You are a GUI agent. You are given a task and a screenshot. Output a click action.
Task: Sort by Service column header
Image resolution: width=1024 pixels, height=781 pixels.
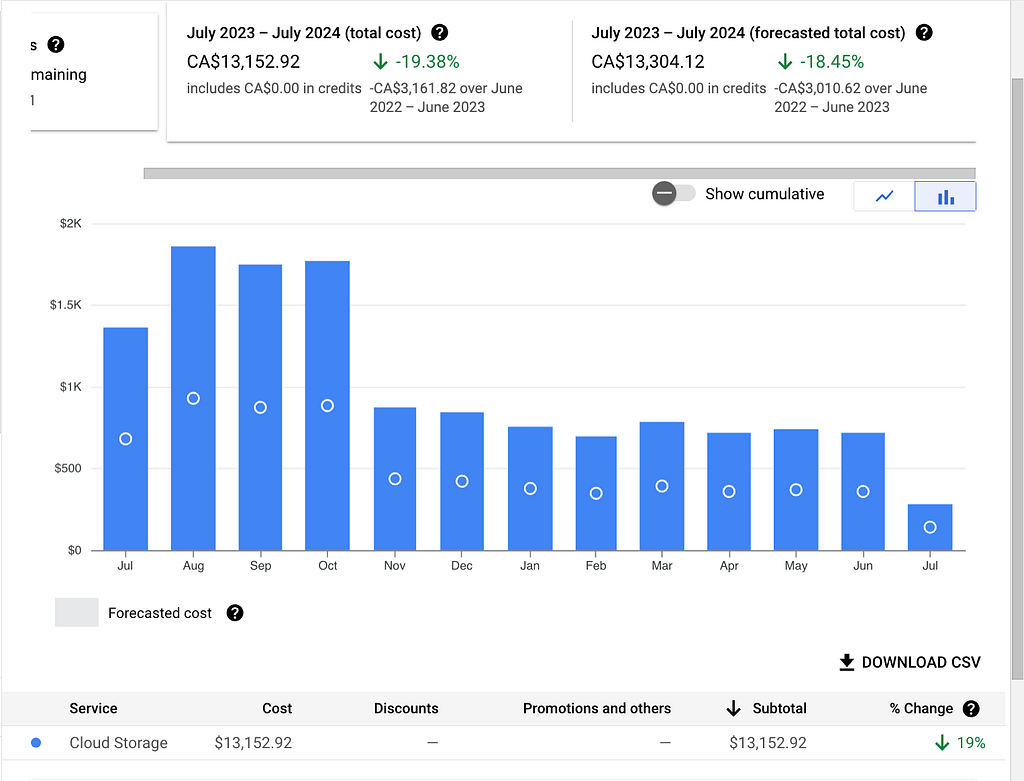pyautogui.click(x=93, y=708)
